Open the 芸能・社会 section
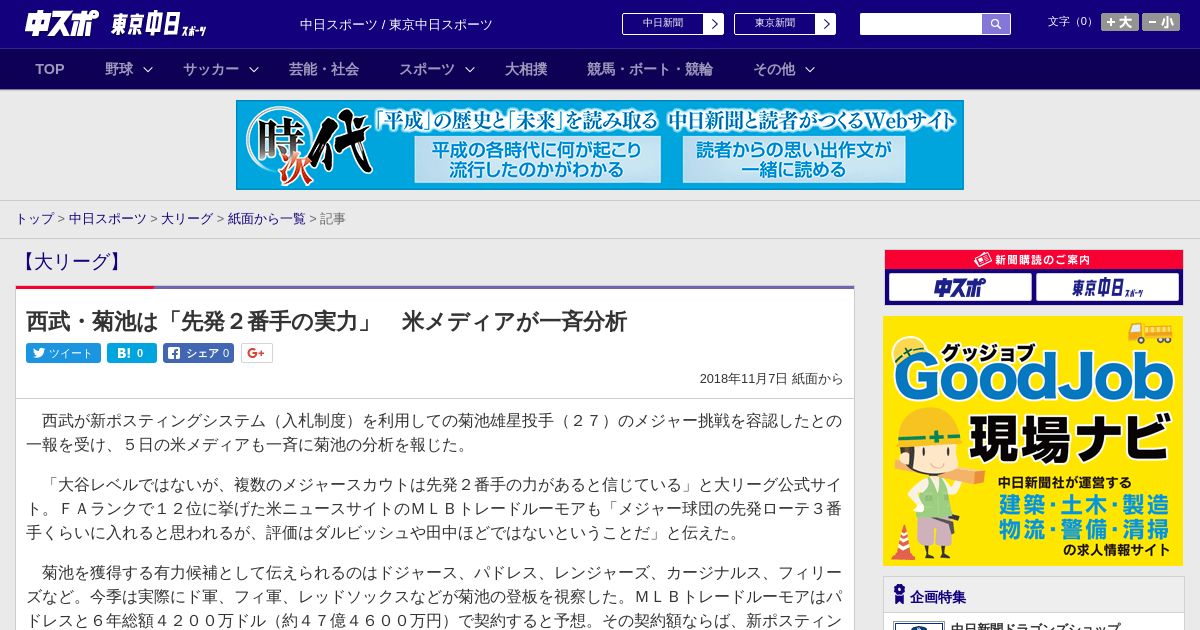This screenshot has height=630, width=1200. [x=324, y=69]
